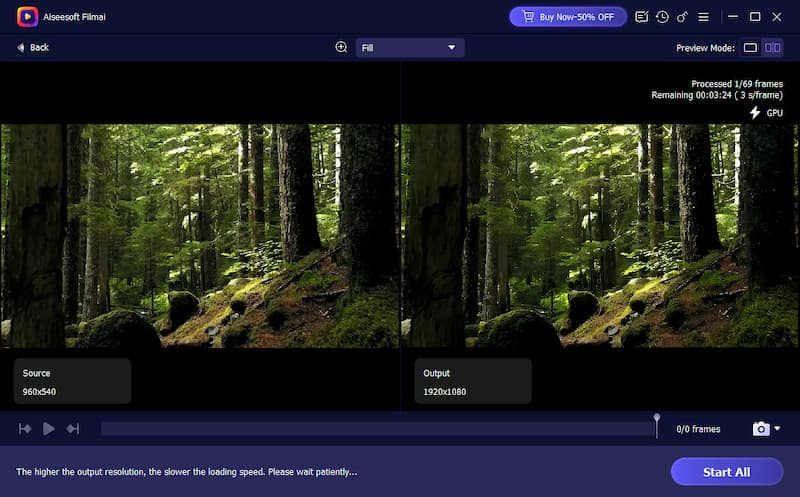The height and width of the screenshot is (497, 800).
Task: Expand the snapshot options arrow
Action: [x=777, y=429]
